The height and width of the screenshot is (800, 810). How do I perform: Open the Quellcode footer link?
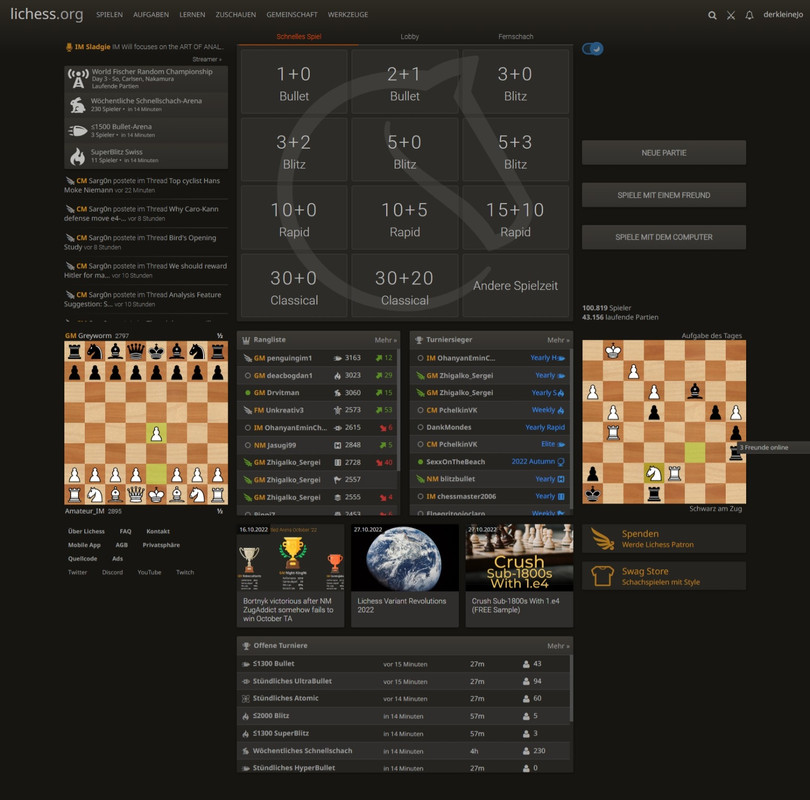pos(83,559)
